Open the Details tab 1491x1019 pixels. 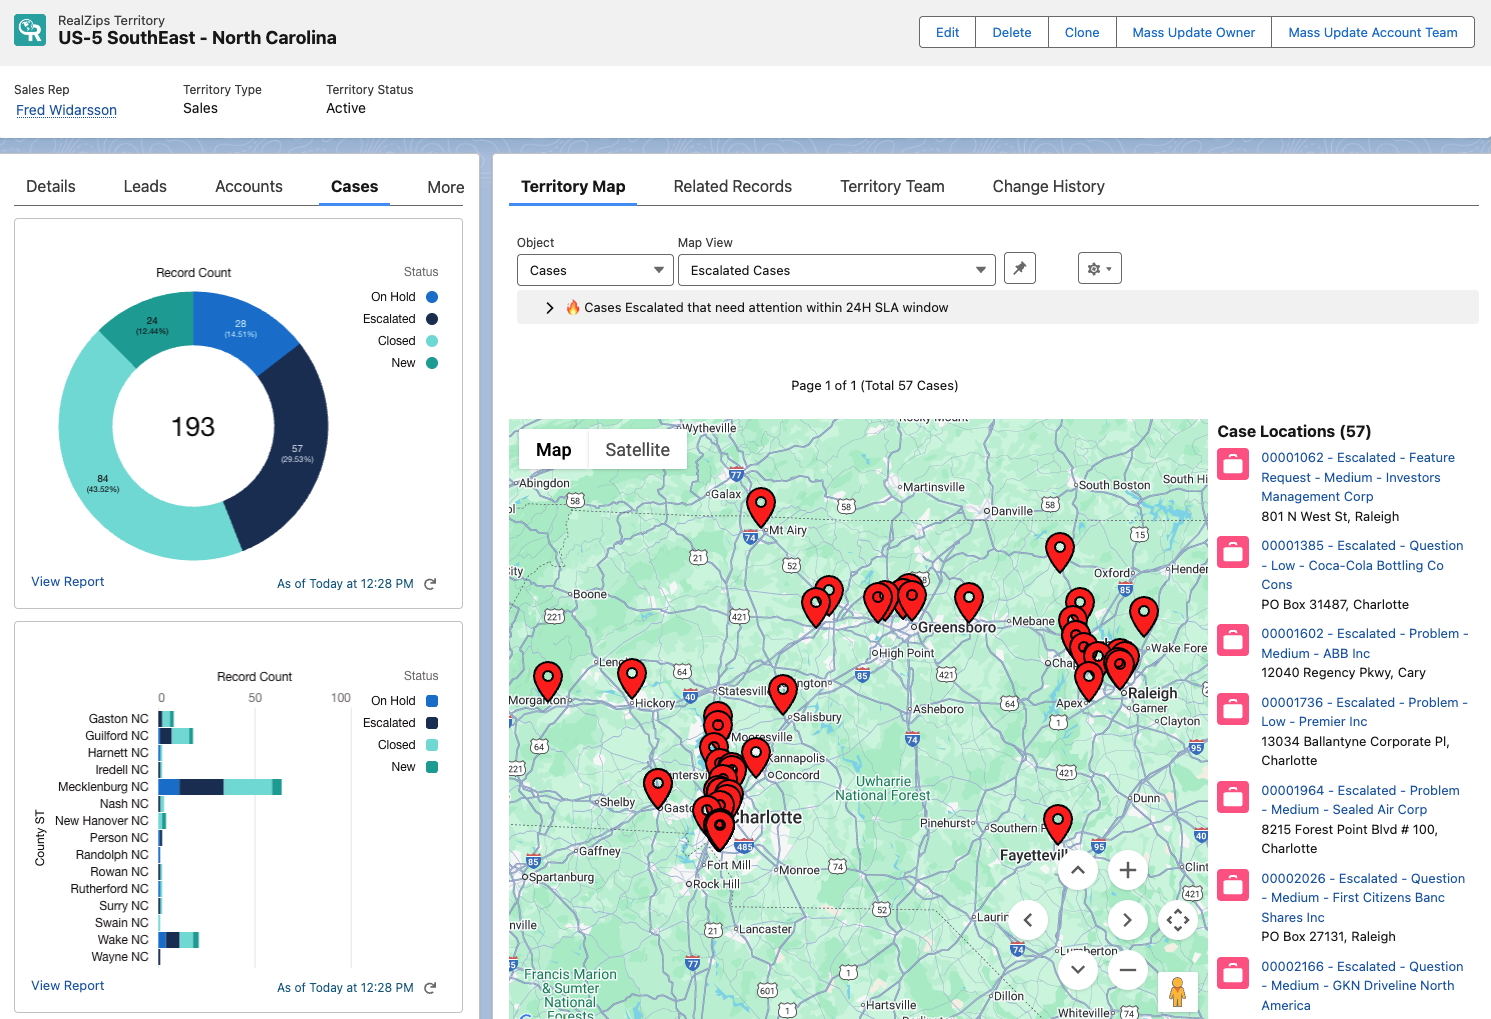tap(51, 186)
